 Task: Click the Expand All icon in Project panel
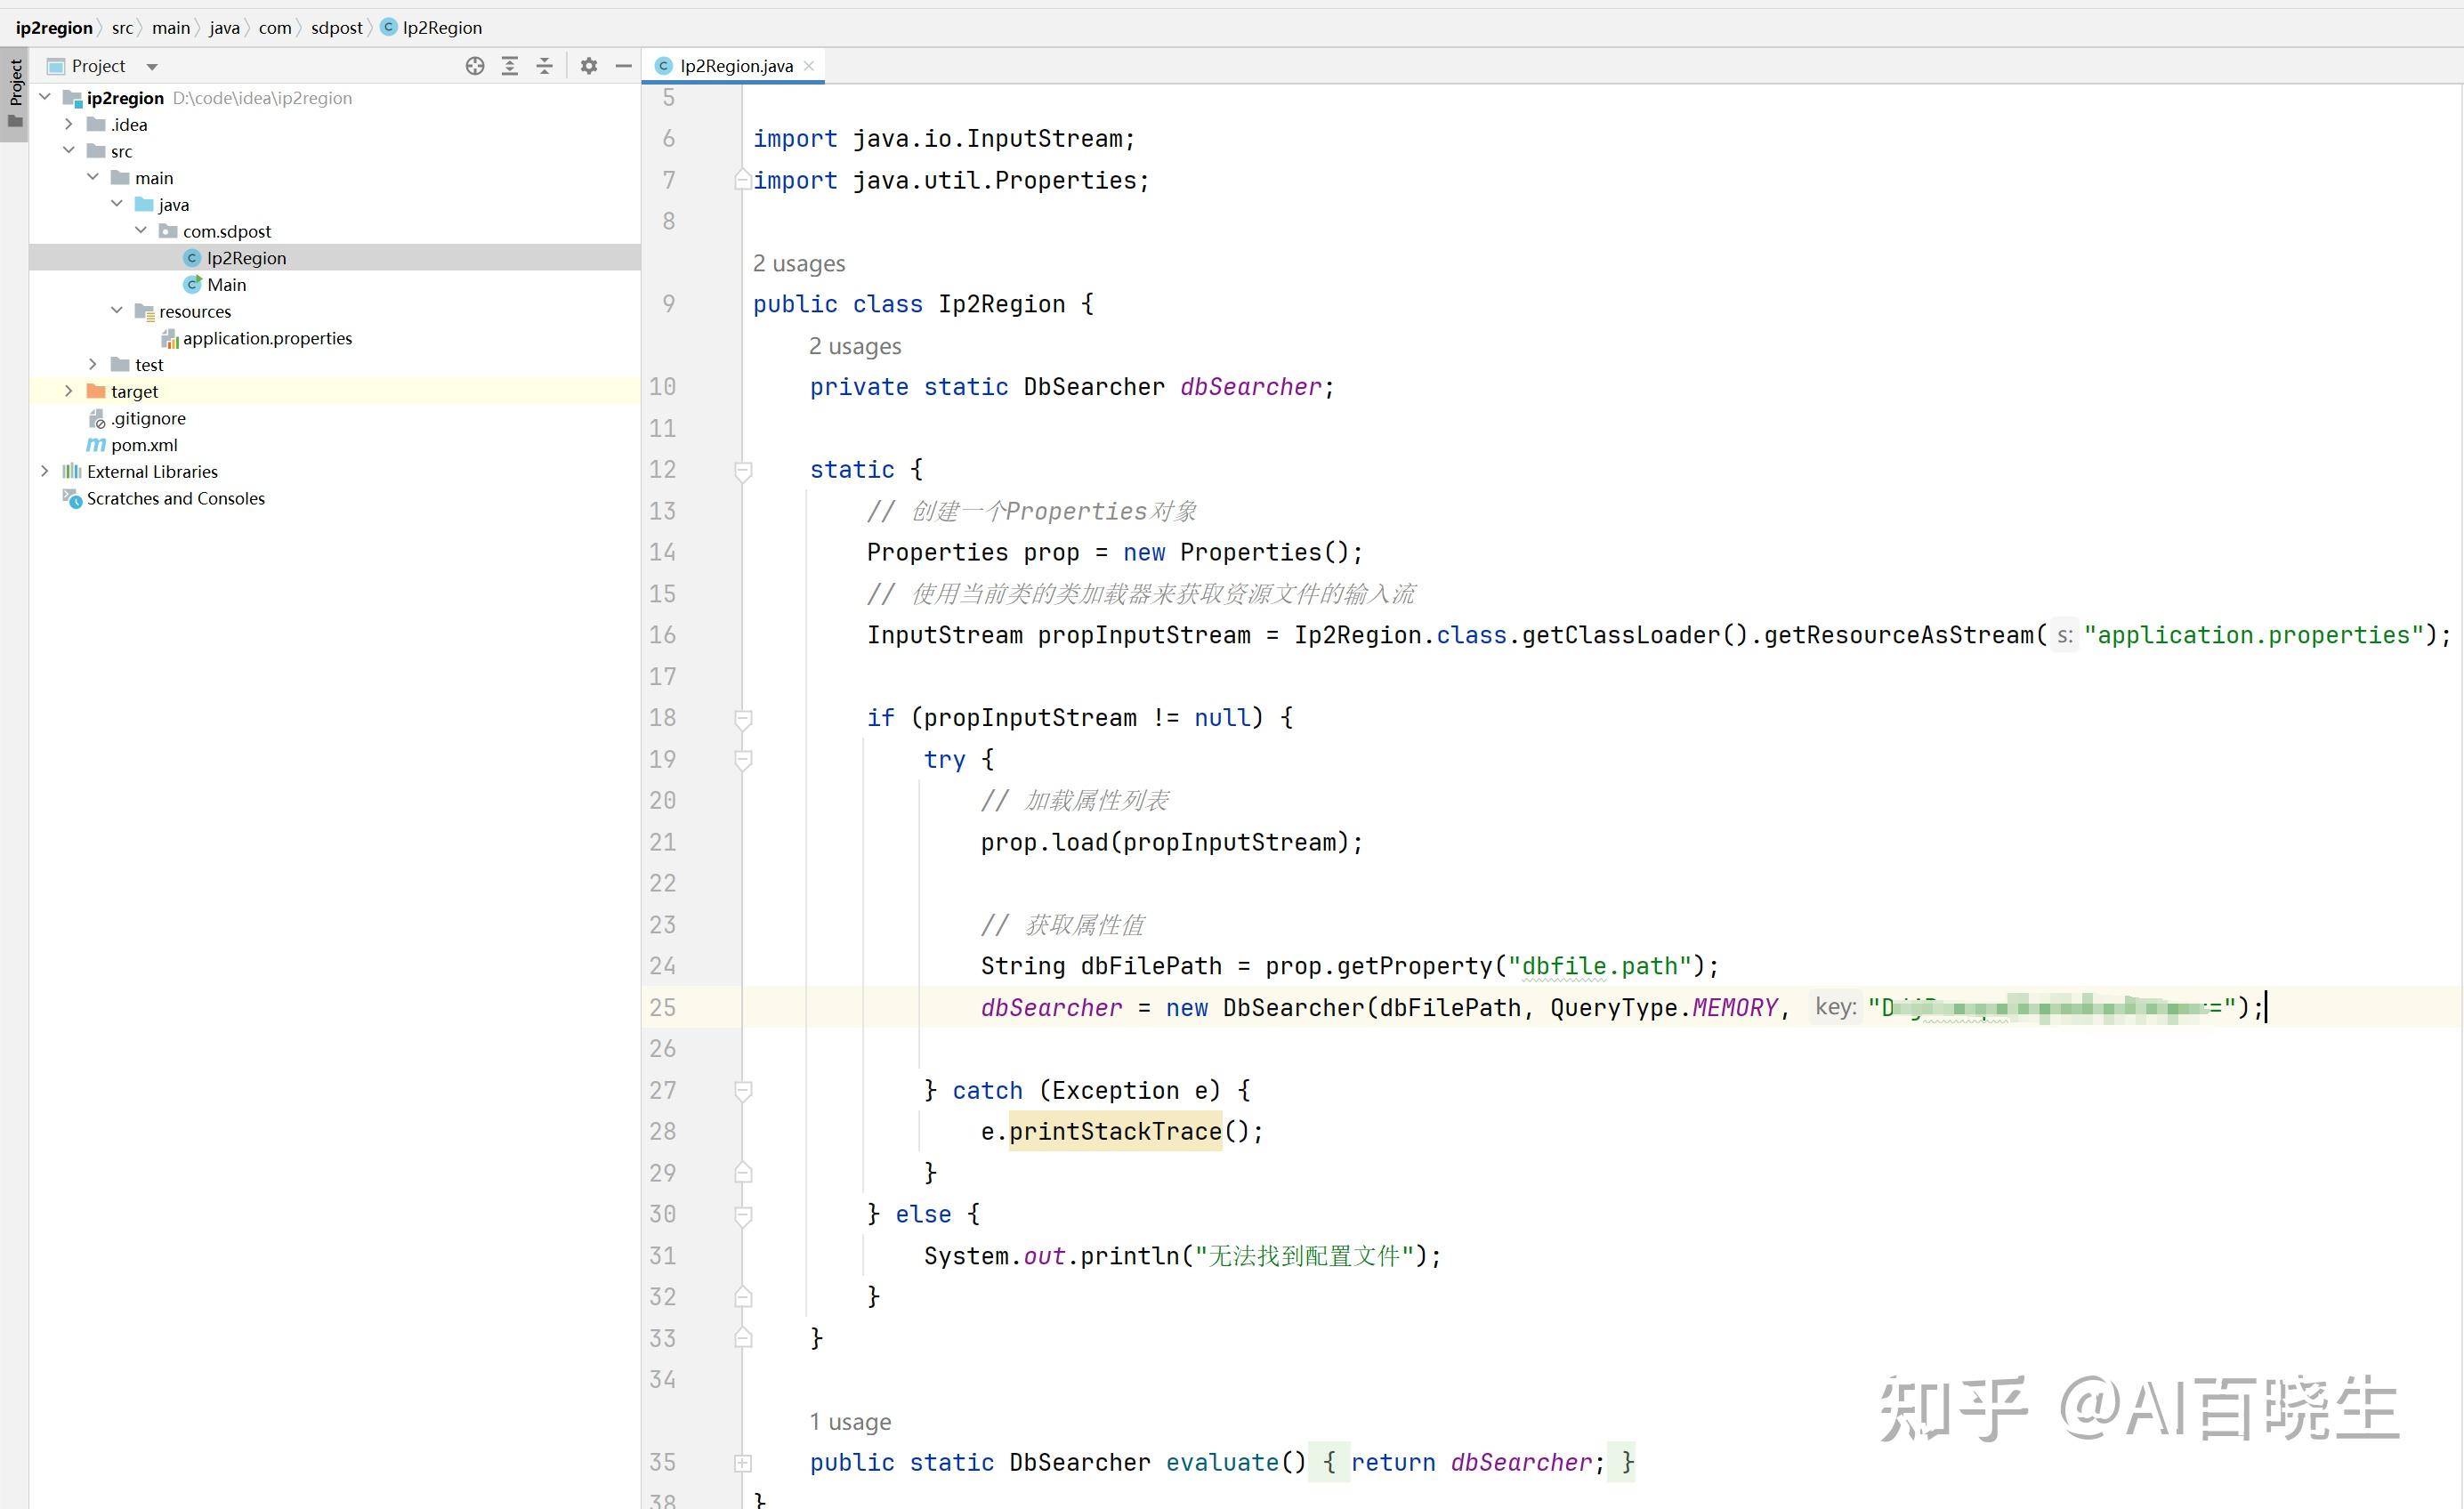510,66
